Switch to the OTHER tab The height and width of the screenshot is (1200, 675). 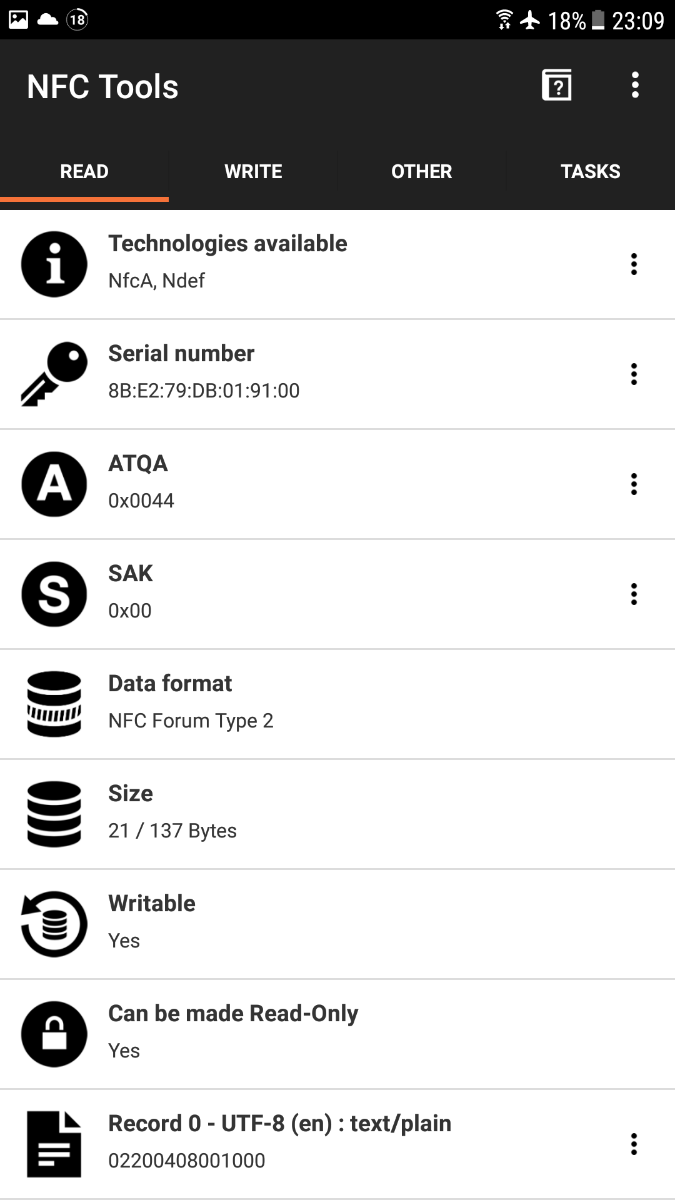tap(421, 171)
